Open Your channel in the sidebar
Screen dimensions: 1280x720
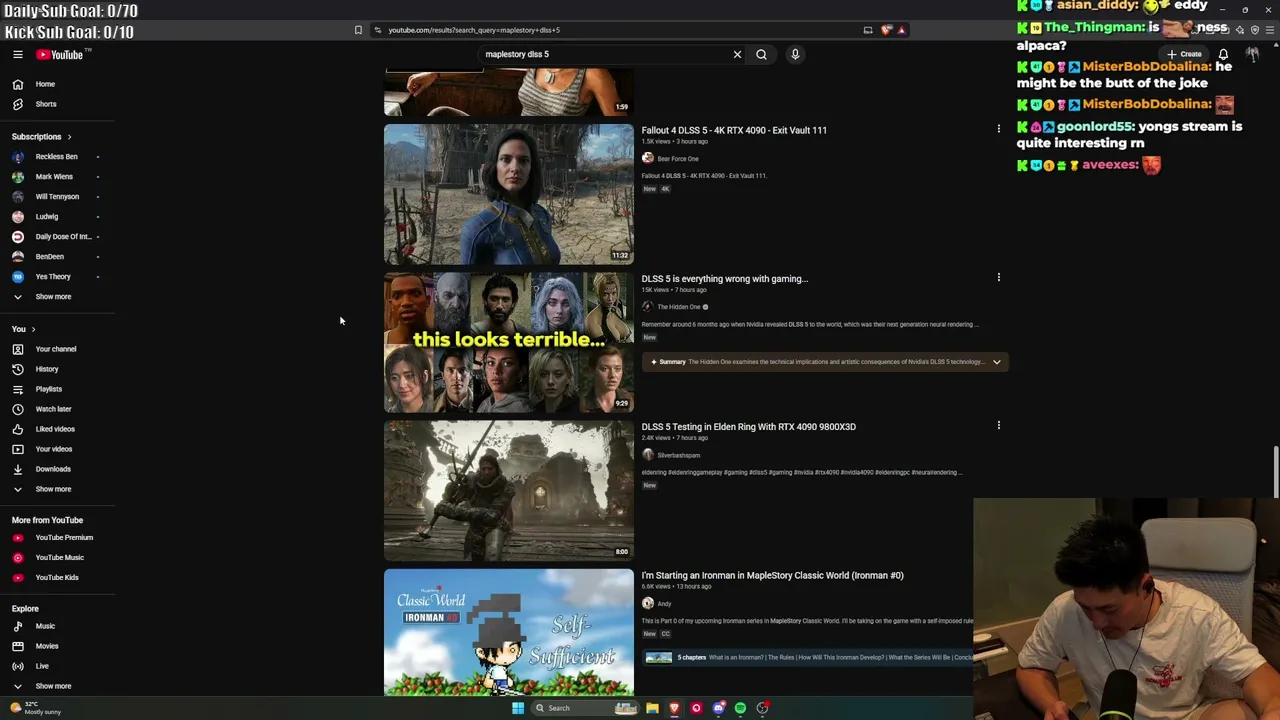pyautogui.click(x=57, y=349)
